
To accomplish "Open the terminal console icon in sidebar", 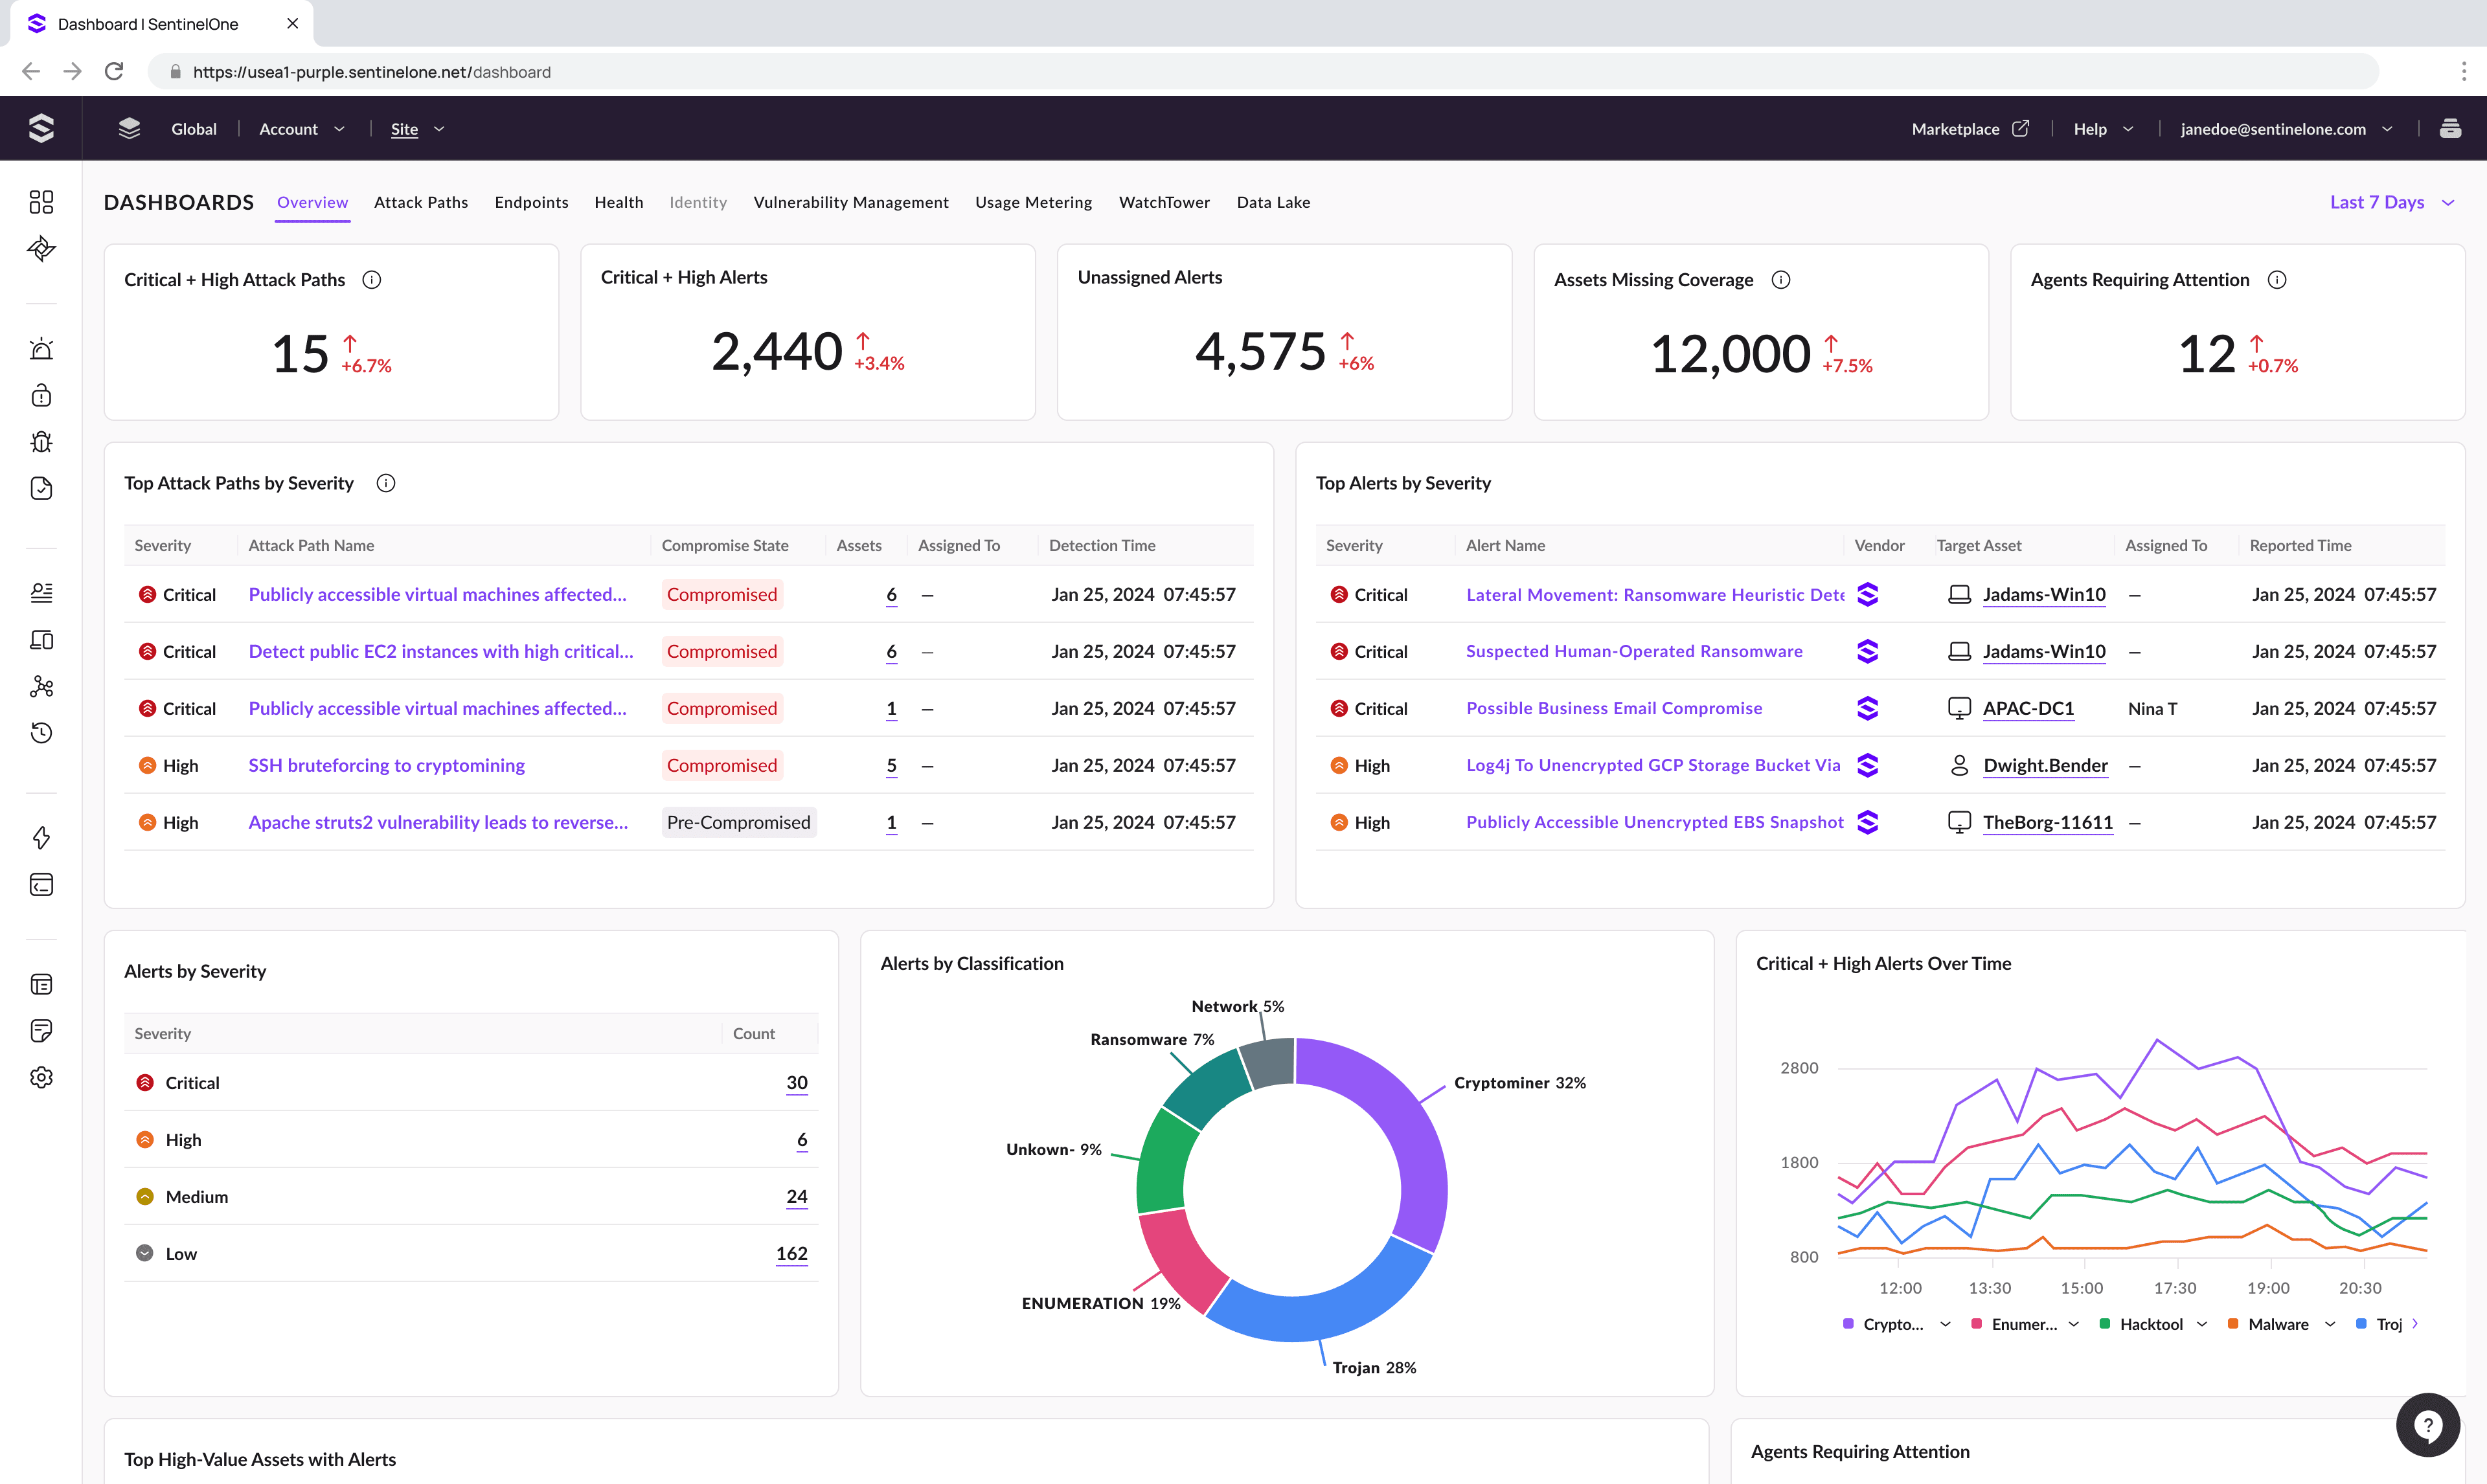I will click(x=42, y=884).
